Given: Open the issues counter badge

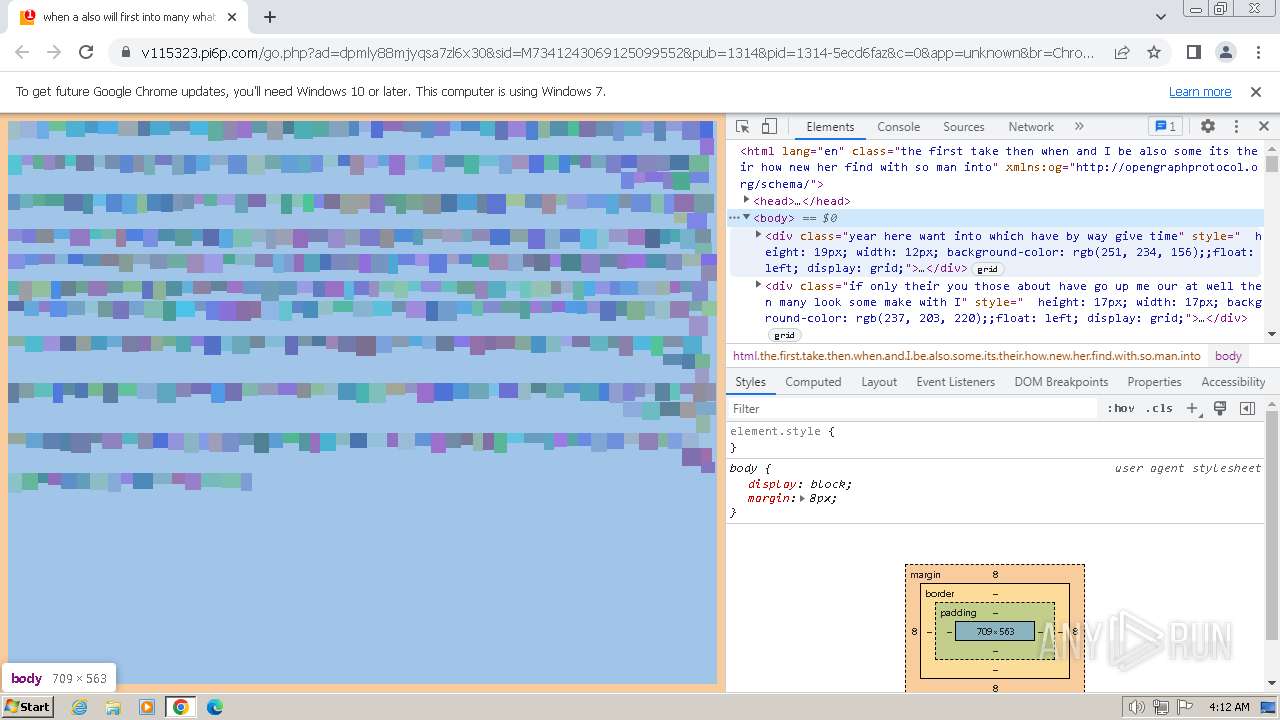Looking at the screenshot, I should (x=1166, y=127).
